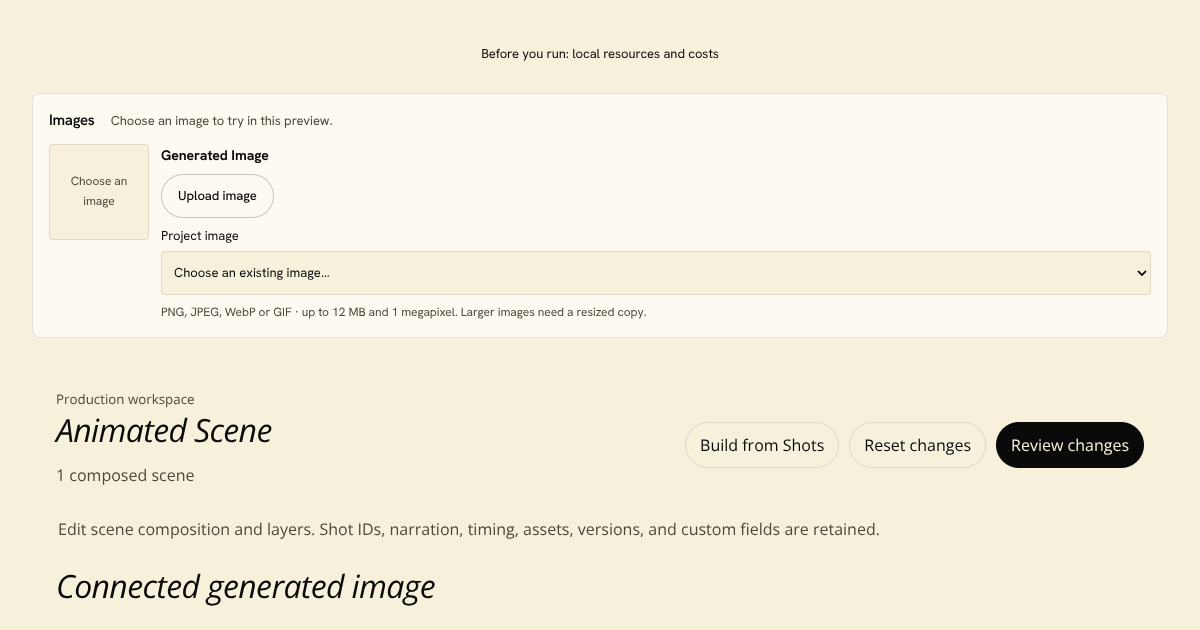1200x630 pixels.
Task: Click the 1 composed scene count text
Action: (125, 475)
